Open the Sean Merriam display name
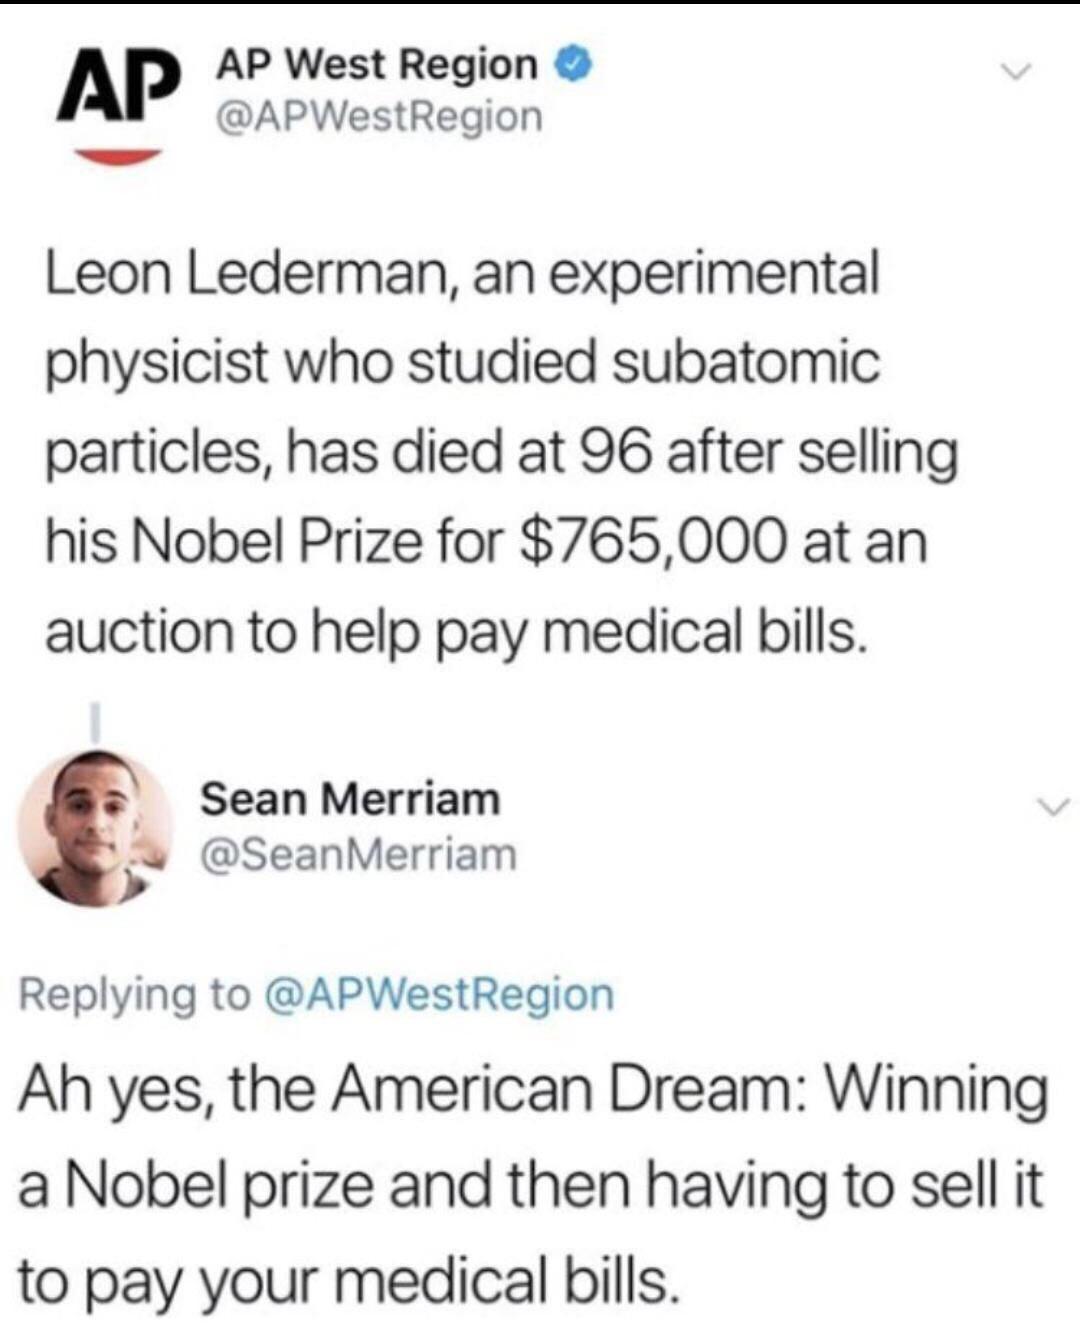This screenshot has width=1080, height=1328. (x=350, y=799)
